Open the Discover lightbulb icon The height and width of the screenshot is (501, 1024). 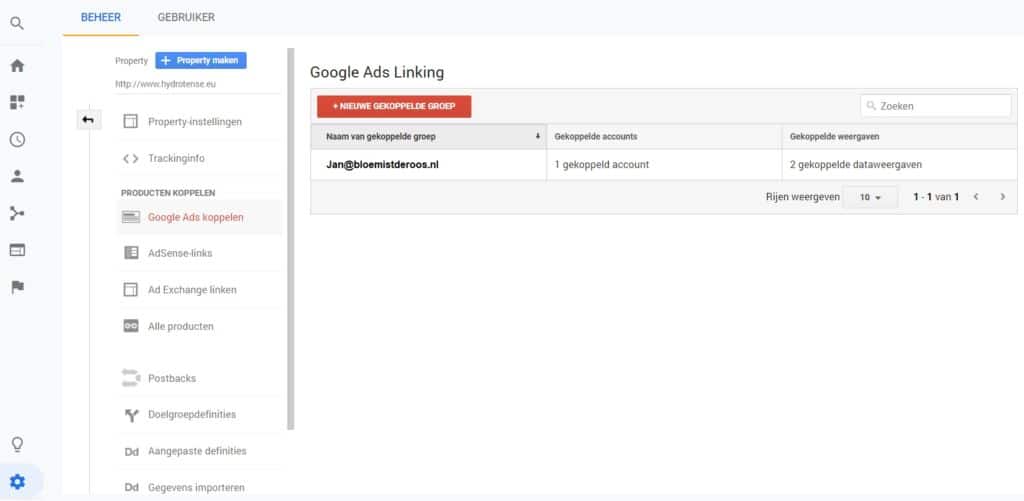coord(17,444)
